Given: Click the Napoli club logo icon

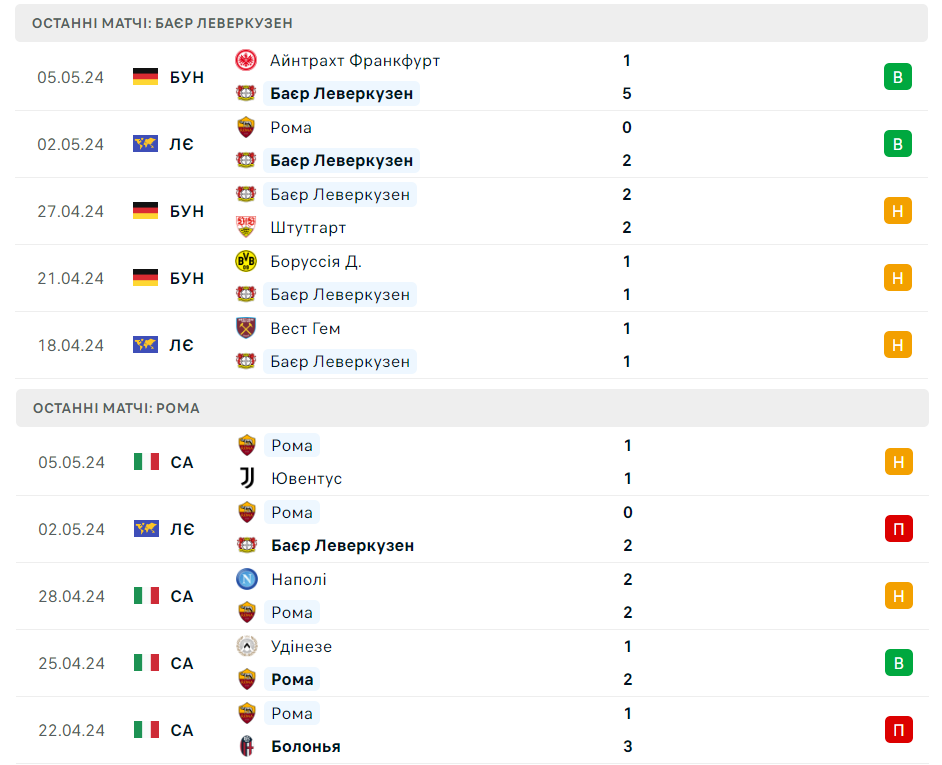Looking at the screenshot, I should tap(247, 579).
